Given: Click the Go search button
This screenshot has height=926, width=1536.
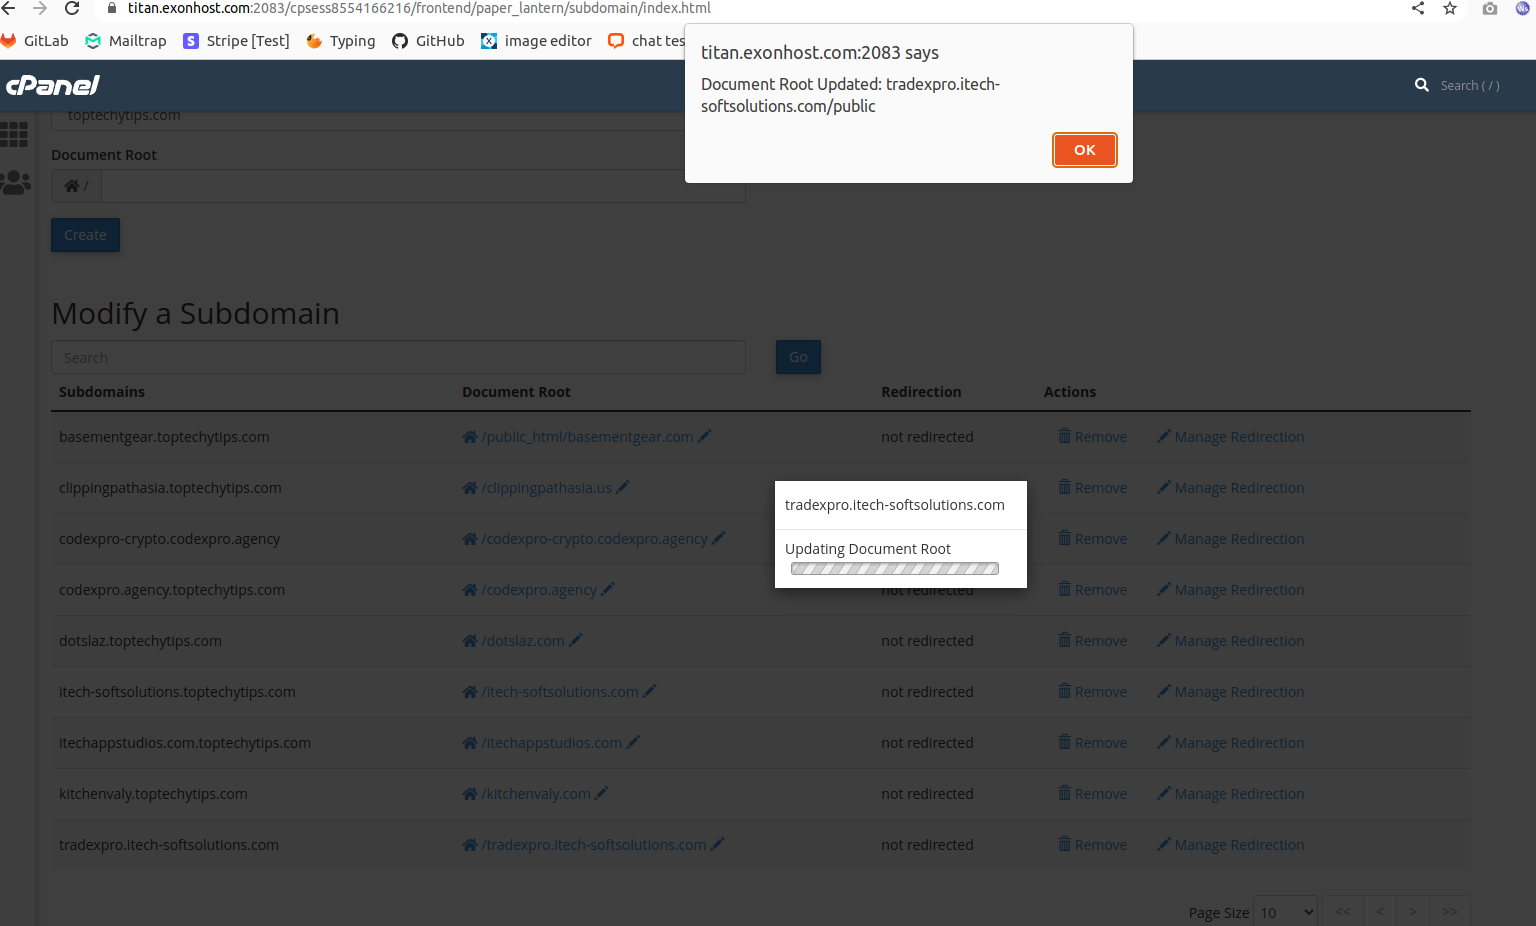Looking at the screenshot, I should (x=798, y=357).
